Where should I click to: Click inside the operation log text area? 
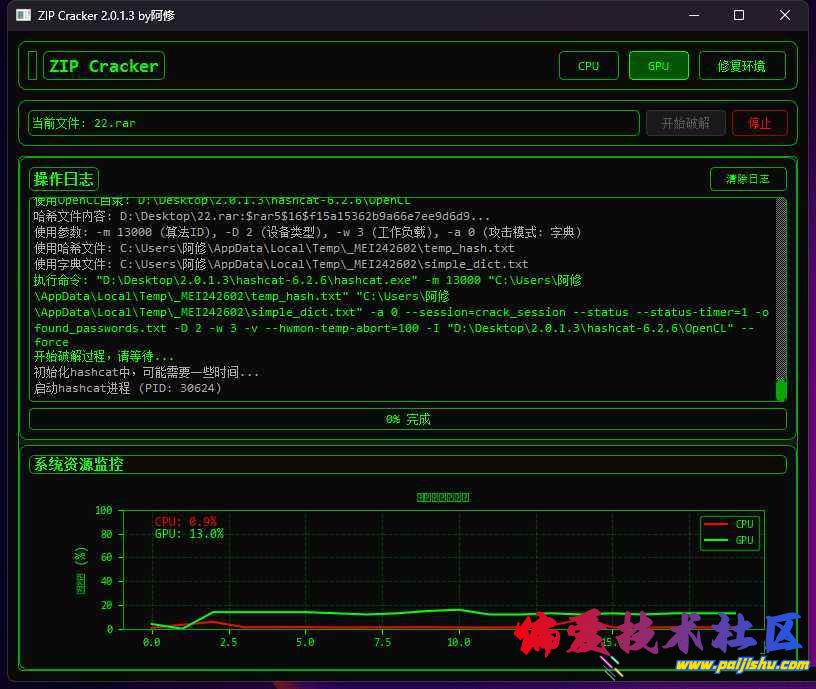pos(400,300)
